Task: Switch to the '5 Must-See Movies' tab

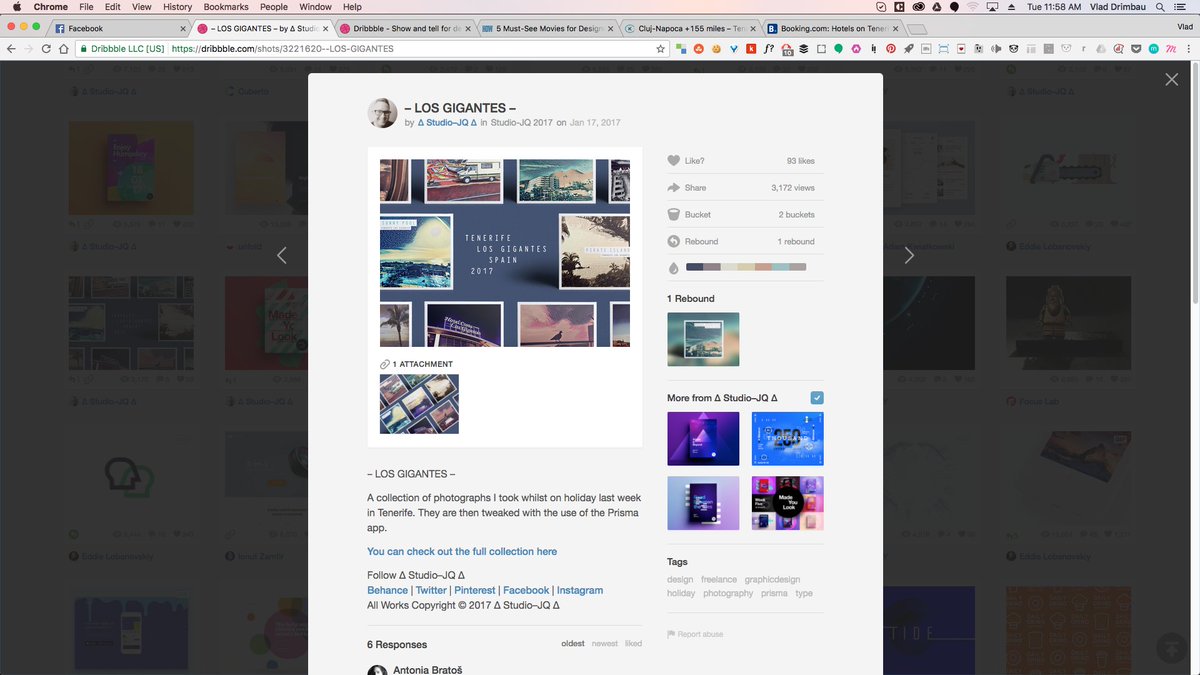Action: 546,29
